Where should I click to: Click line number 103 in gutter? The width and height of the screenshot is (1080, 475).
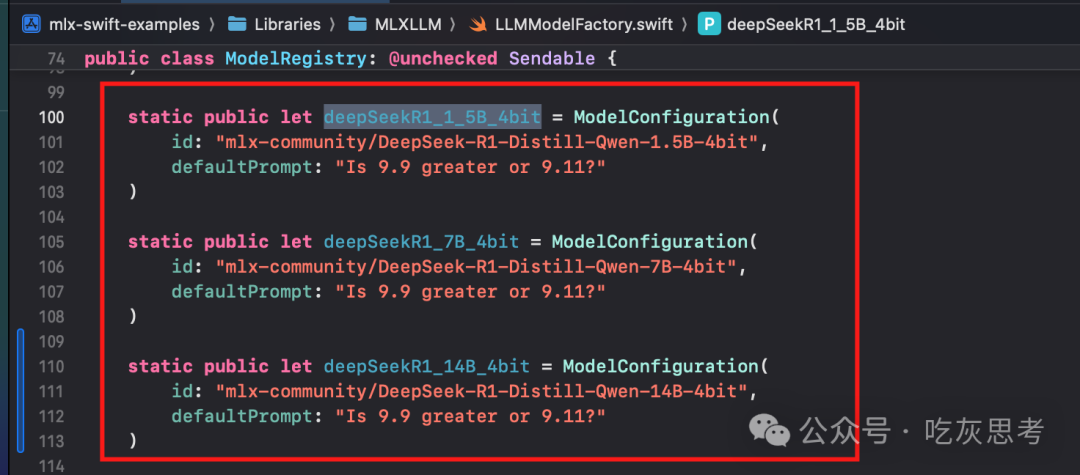pyautogui.click(x=50, y=192)
